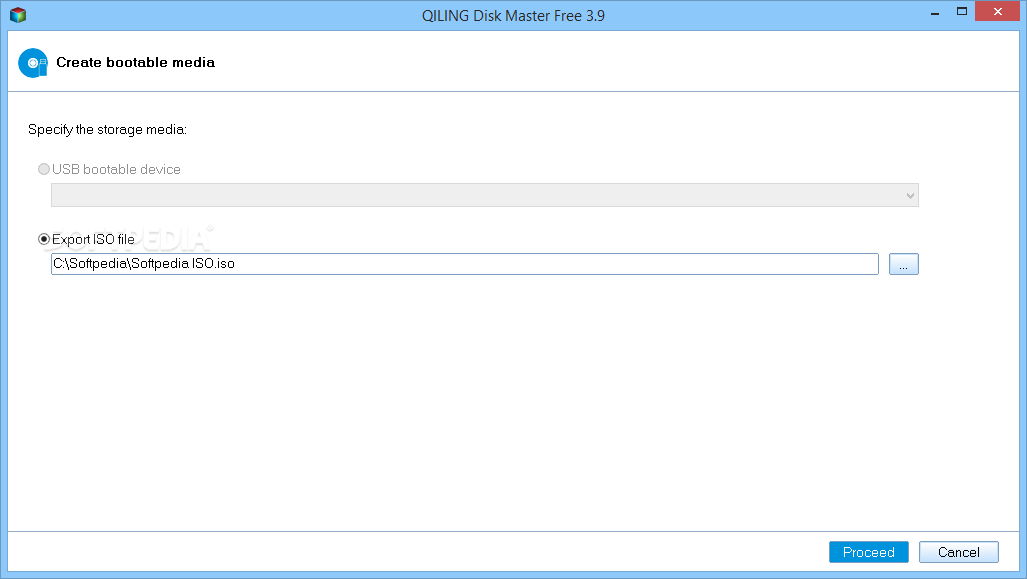Click the Cancel button
This screenshot has width=1027, height=579.
958,552
